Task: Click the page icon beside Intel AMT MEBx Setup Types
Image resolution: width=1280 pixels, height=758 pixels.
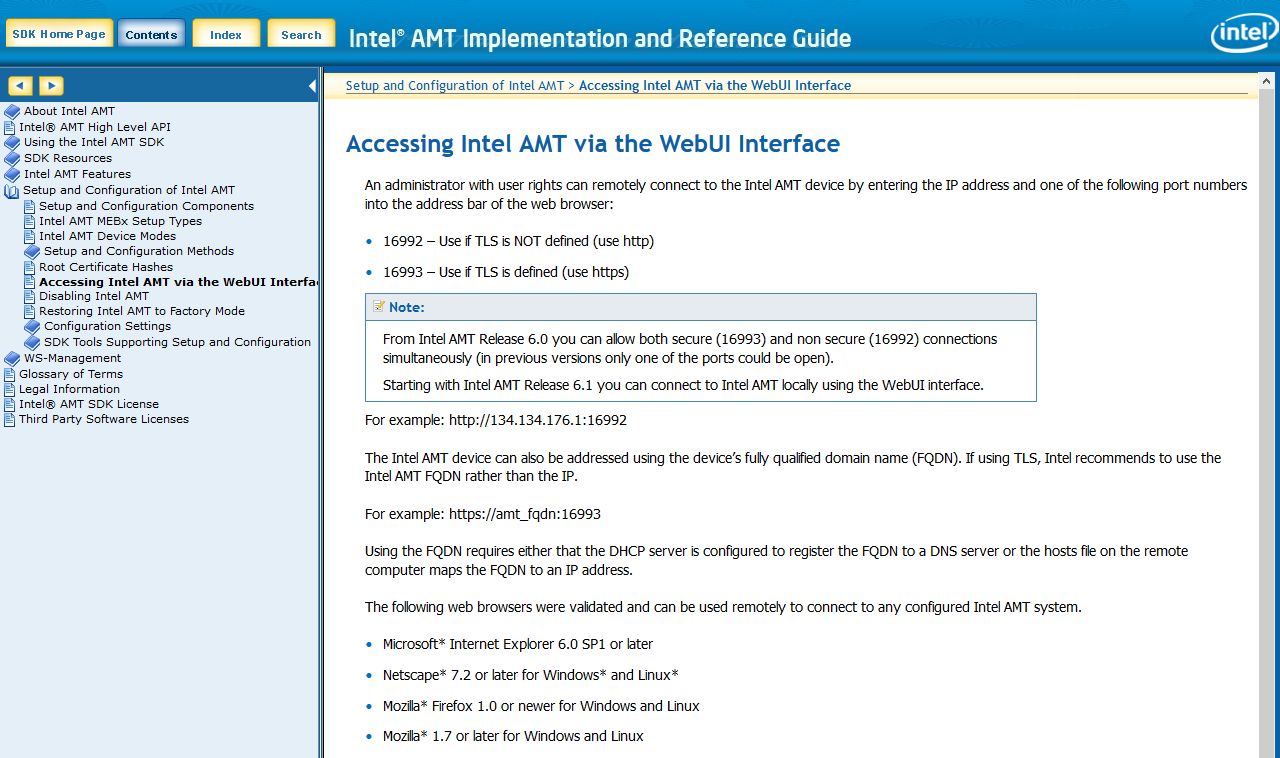Action: [30, 221]
